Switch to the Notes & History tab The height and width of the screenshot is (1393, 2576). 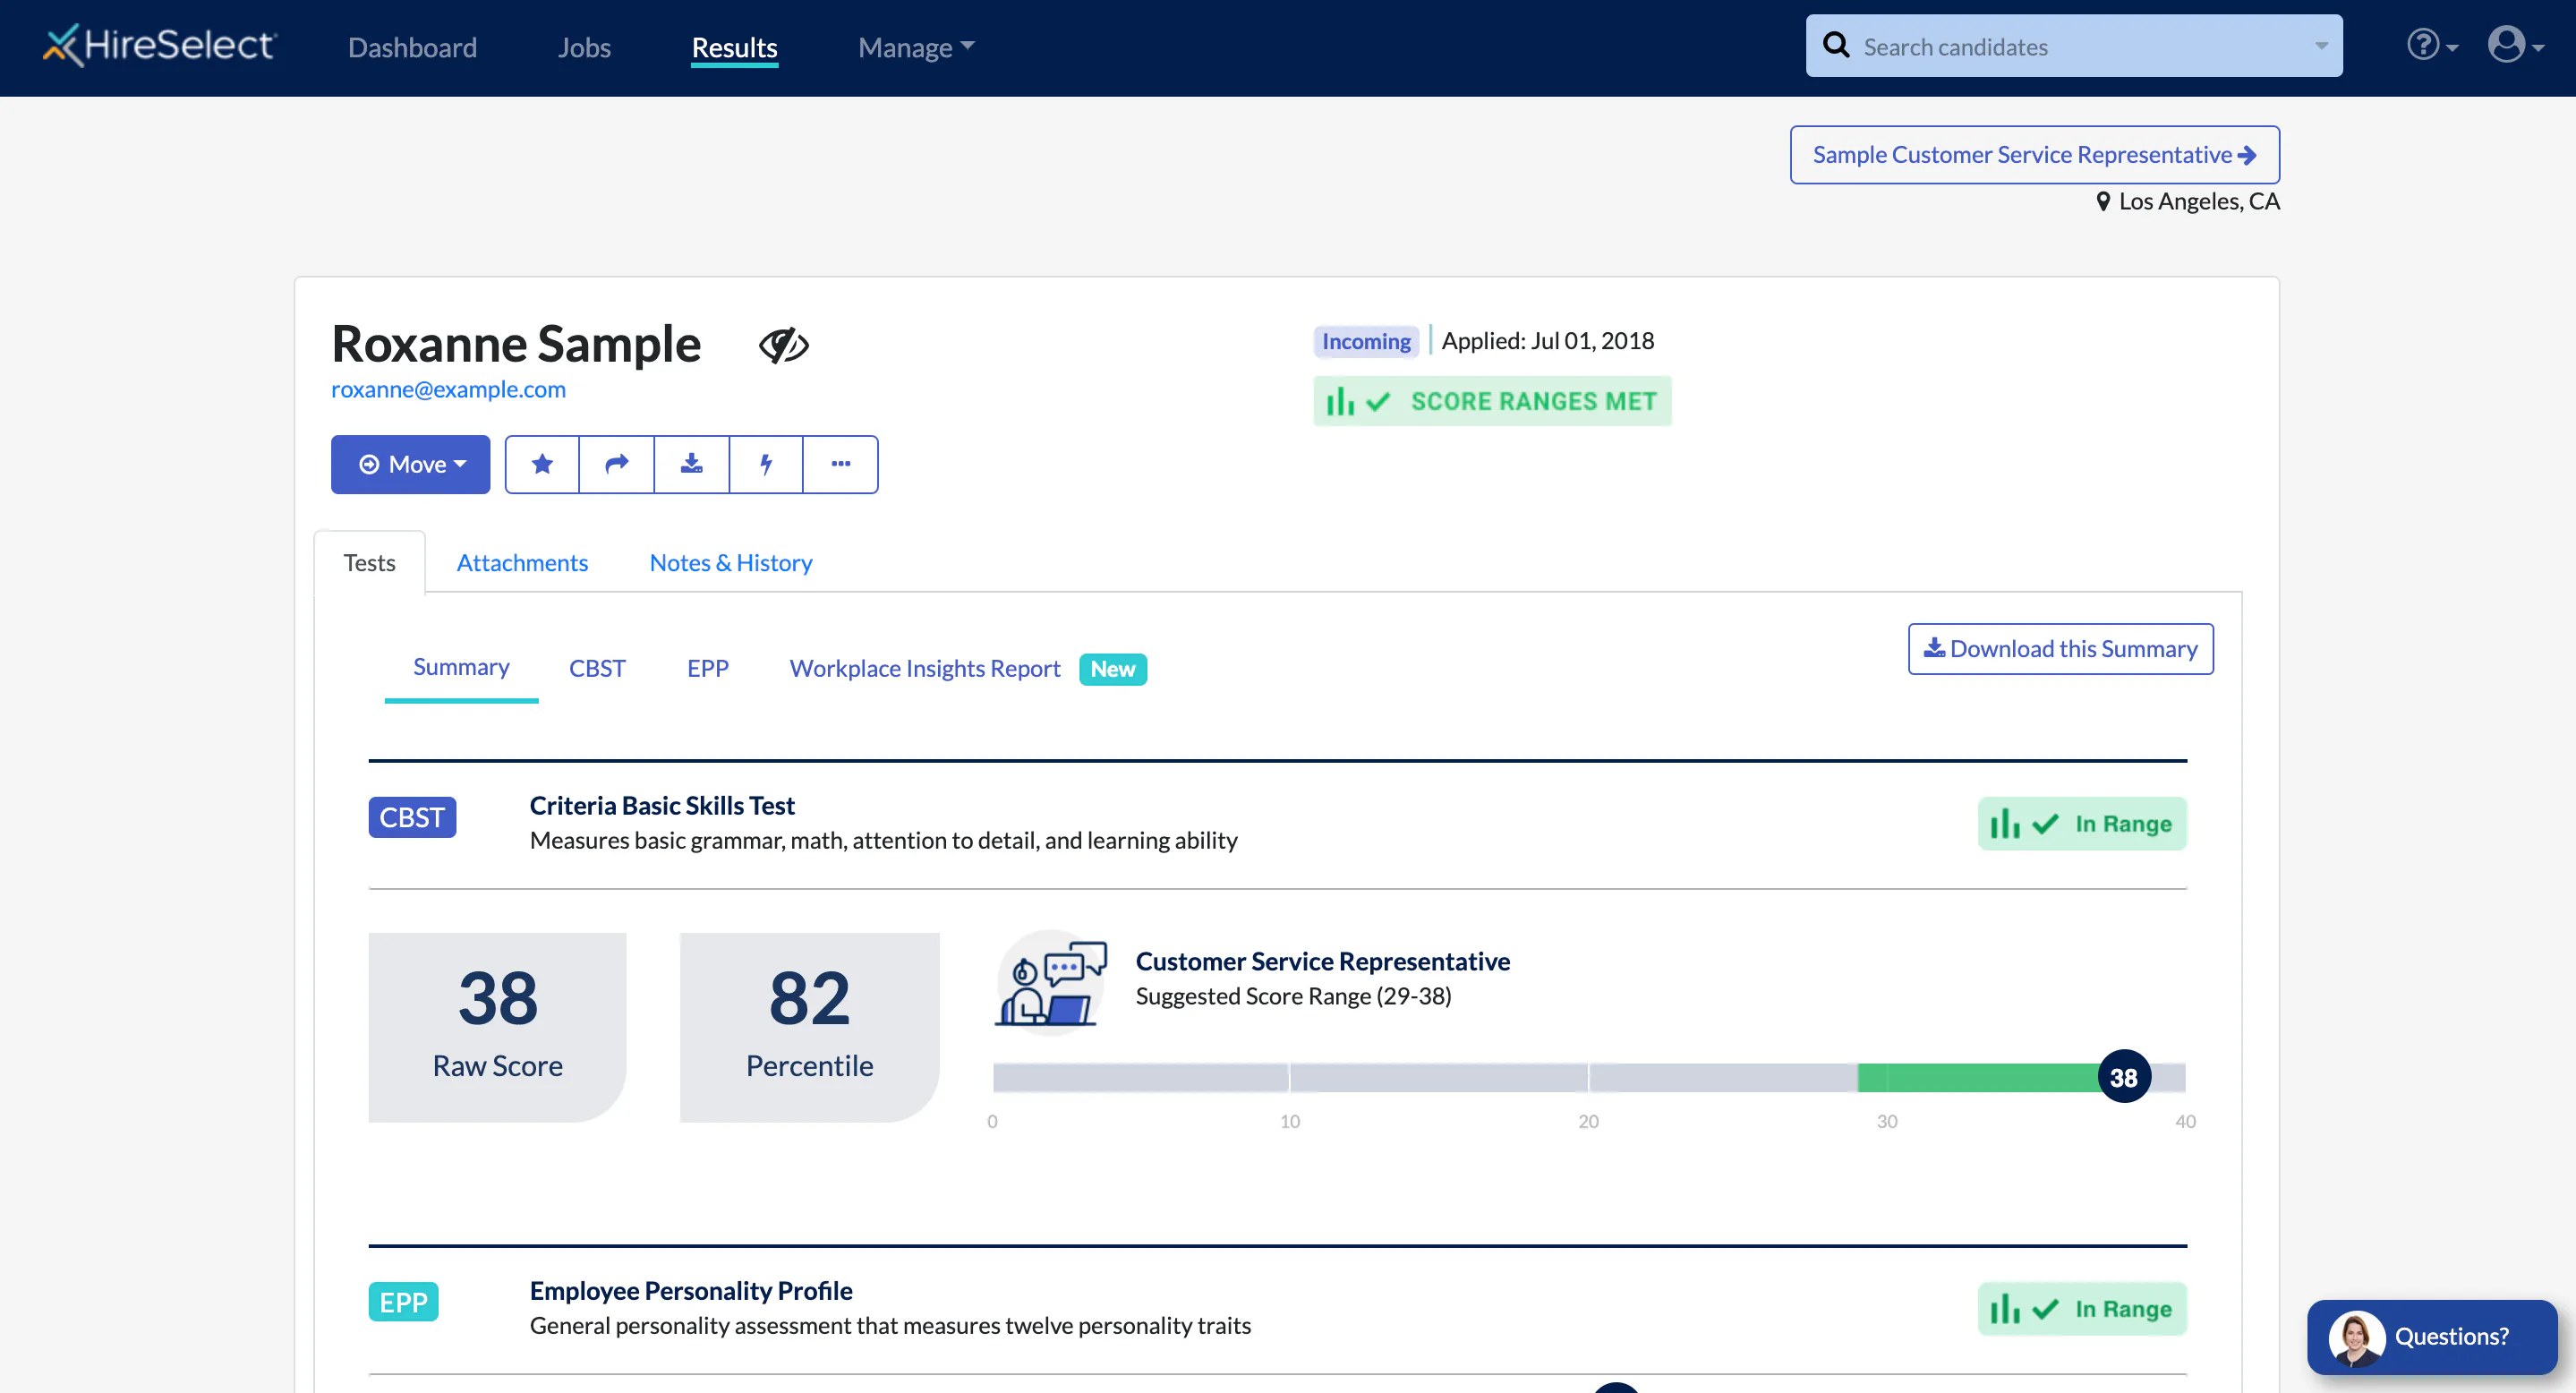pyautogui.click(x=730, y=562)
